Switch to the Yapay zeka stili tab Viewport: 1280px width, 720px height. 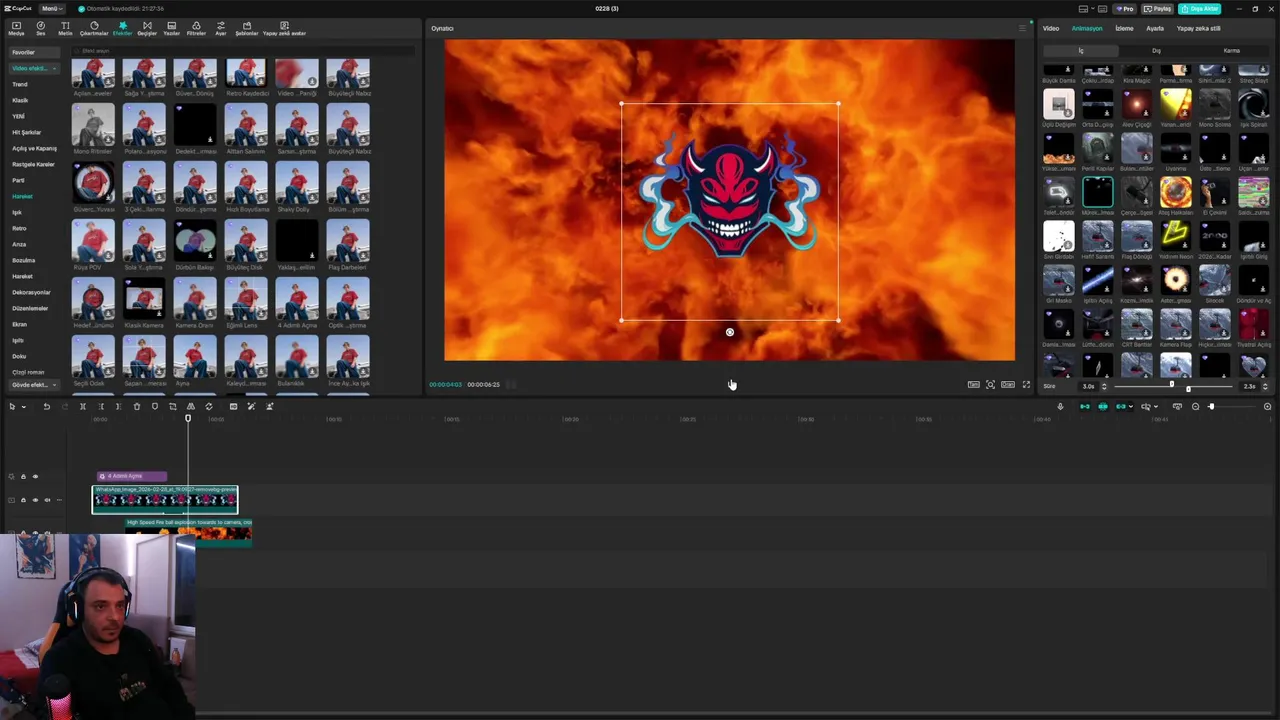tap(1198, 28)
